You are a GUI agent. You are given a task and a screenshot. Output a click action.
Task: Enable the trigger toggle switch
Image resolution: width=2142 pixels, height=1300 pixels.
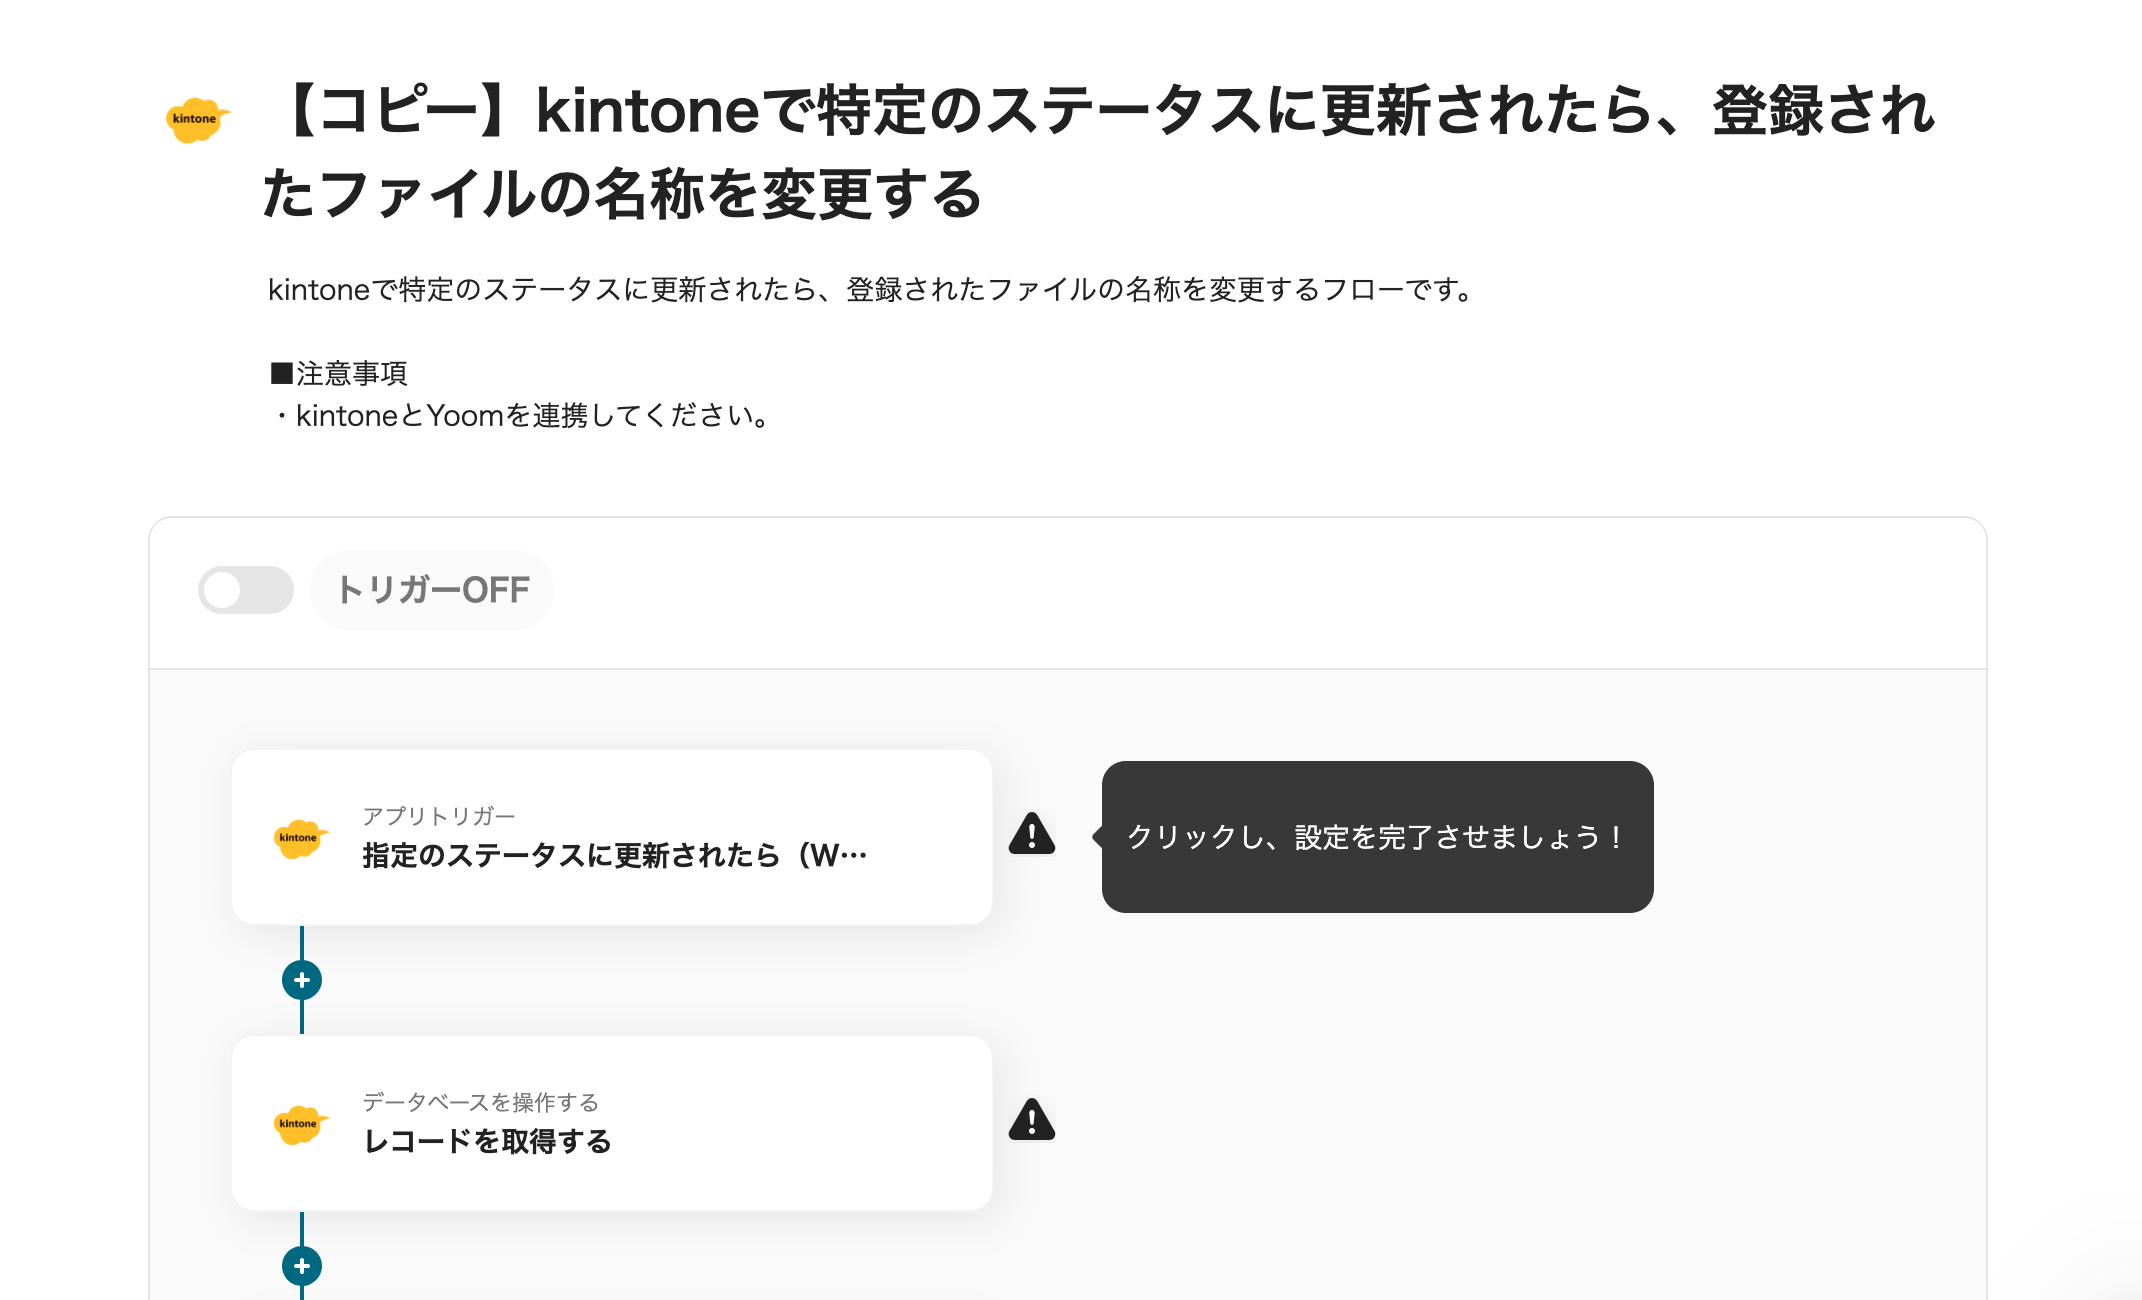point(246,589)
